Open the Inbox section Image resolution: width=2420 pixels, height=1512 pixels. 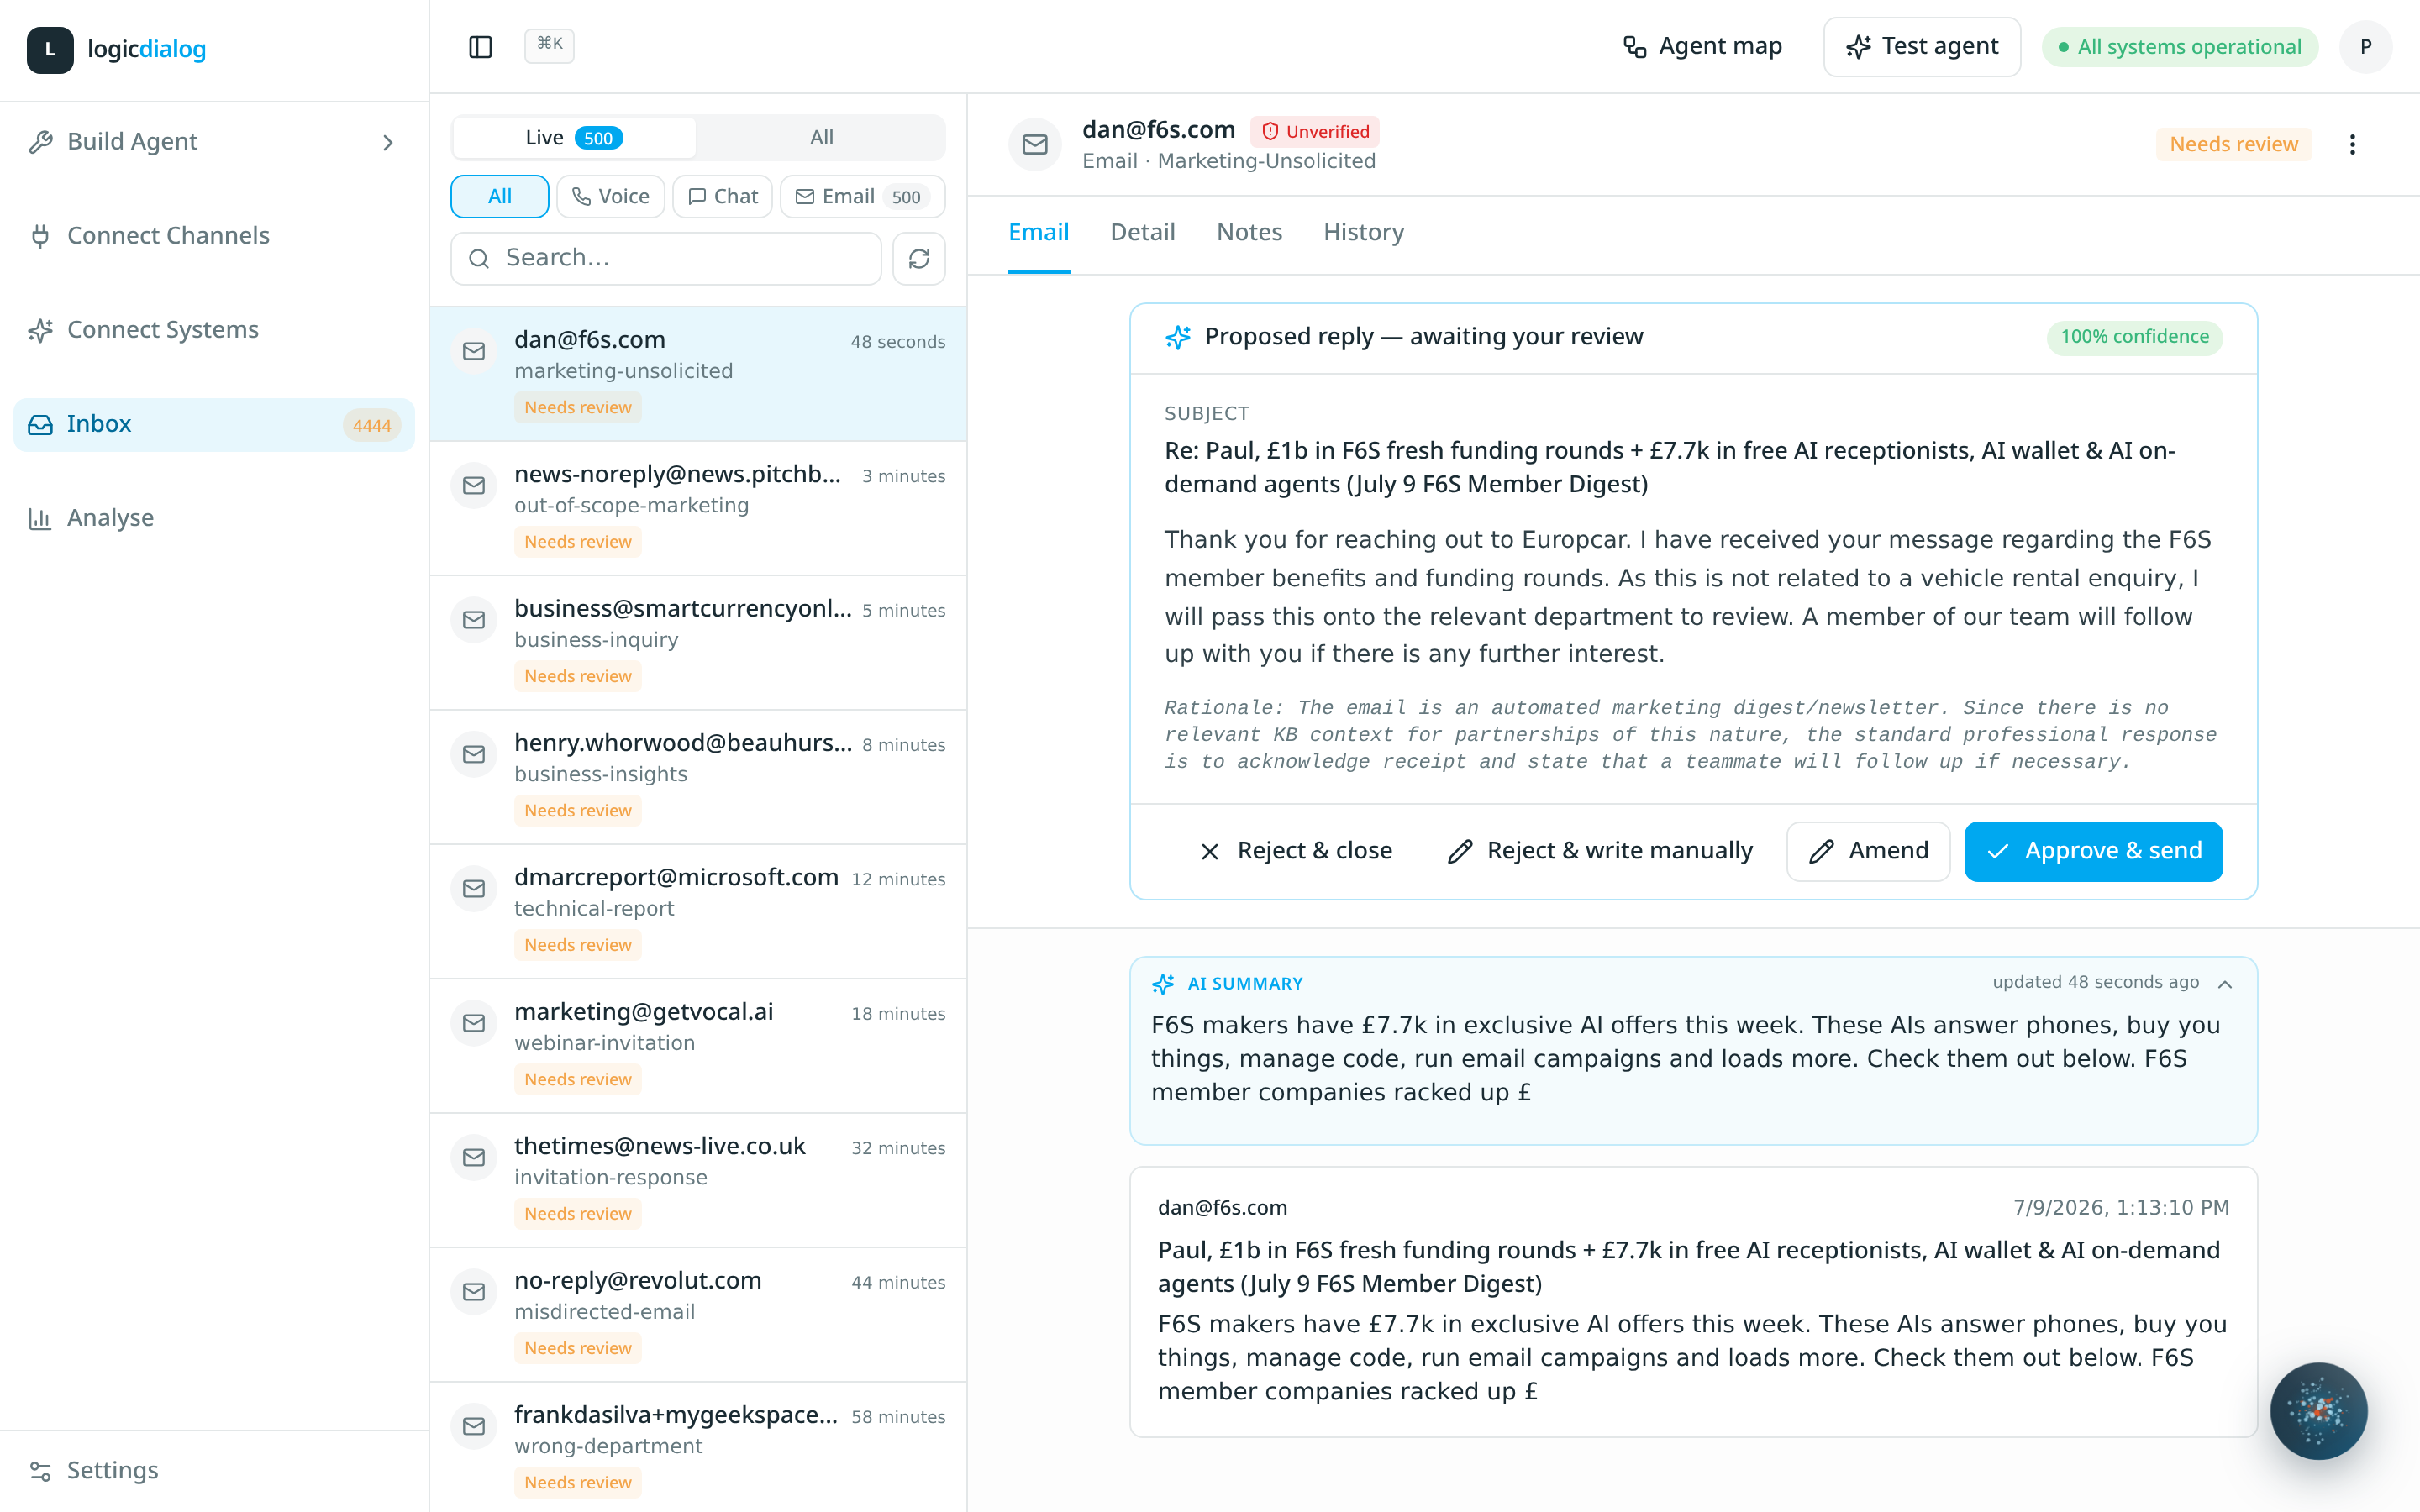[x=213, y=424]
